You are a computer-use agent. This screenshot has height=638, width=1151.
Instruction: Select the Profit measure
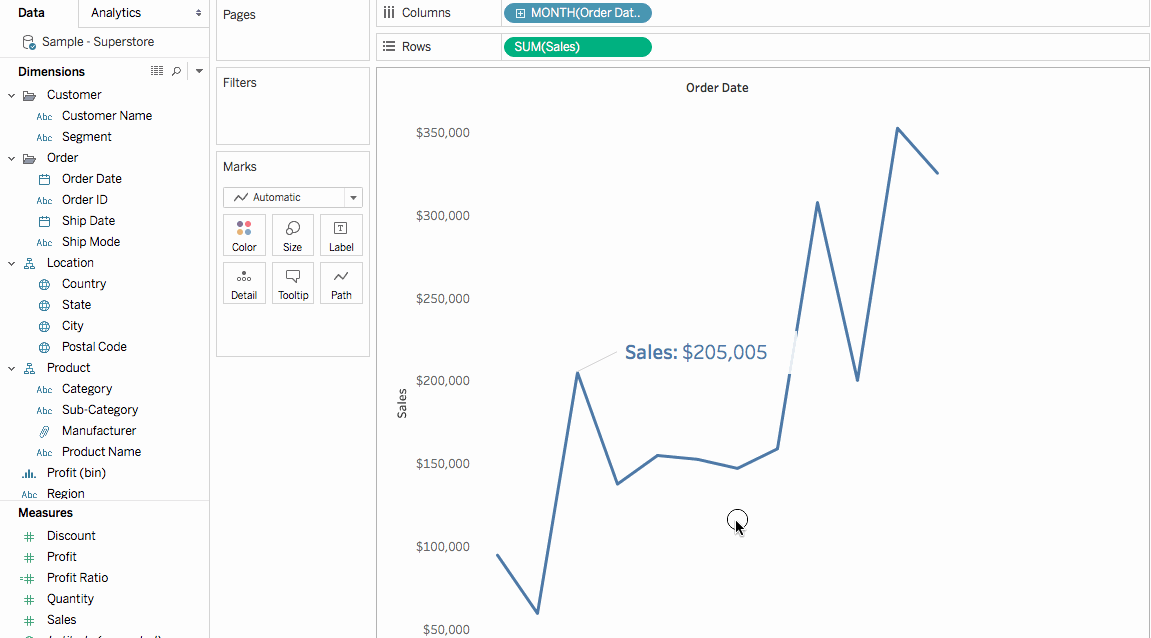62,557
